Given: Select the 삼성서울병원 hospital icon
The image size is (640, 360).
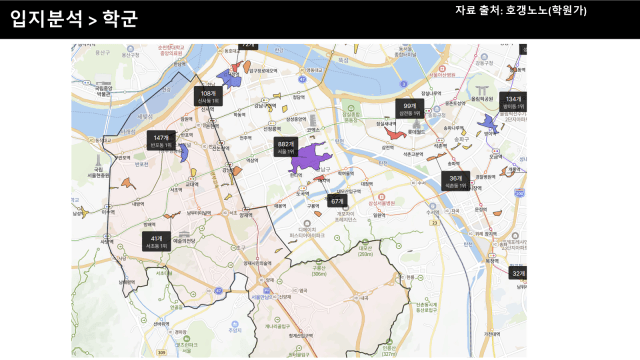Looking at the screenshot, I should (x=382, y=197).
